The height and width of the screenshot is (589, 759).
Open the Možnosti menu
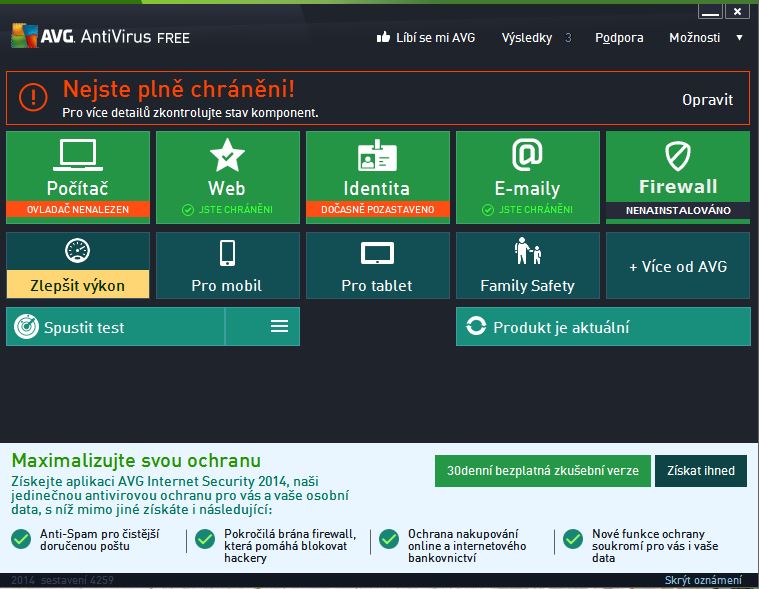click(695, 37)
